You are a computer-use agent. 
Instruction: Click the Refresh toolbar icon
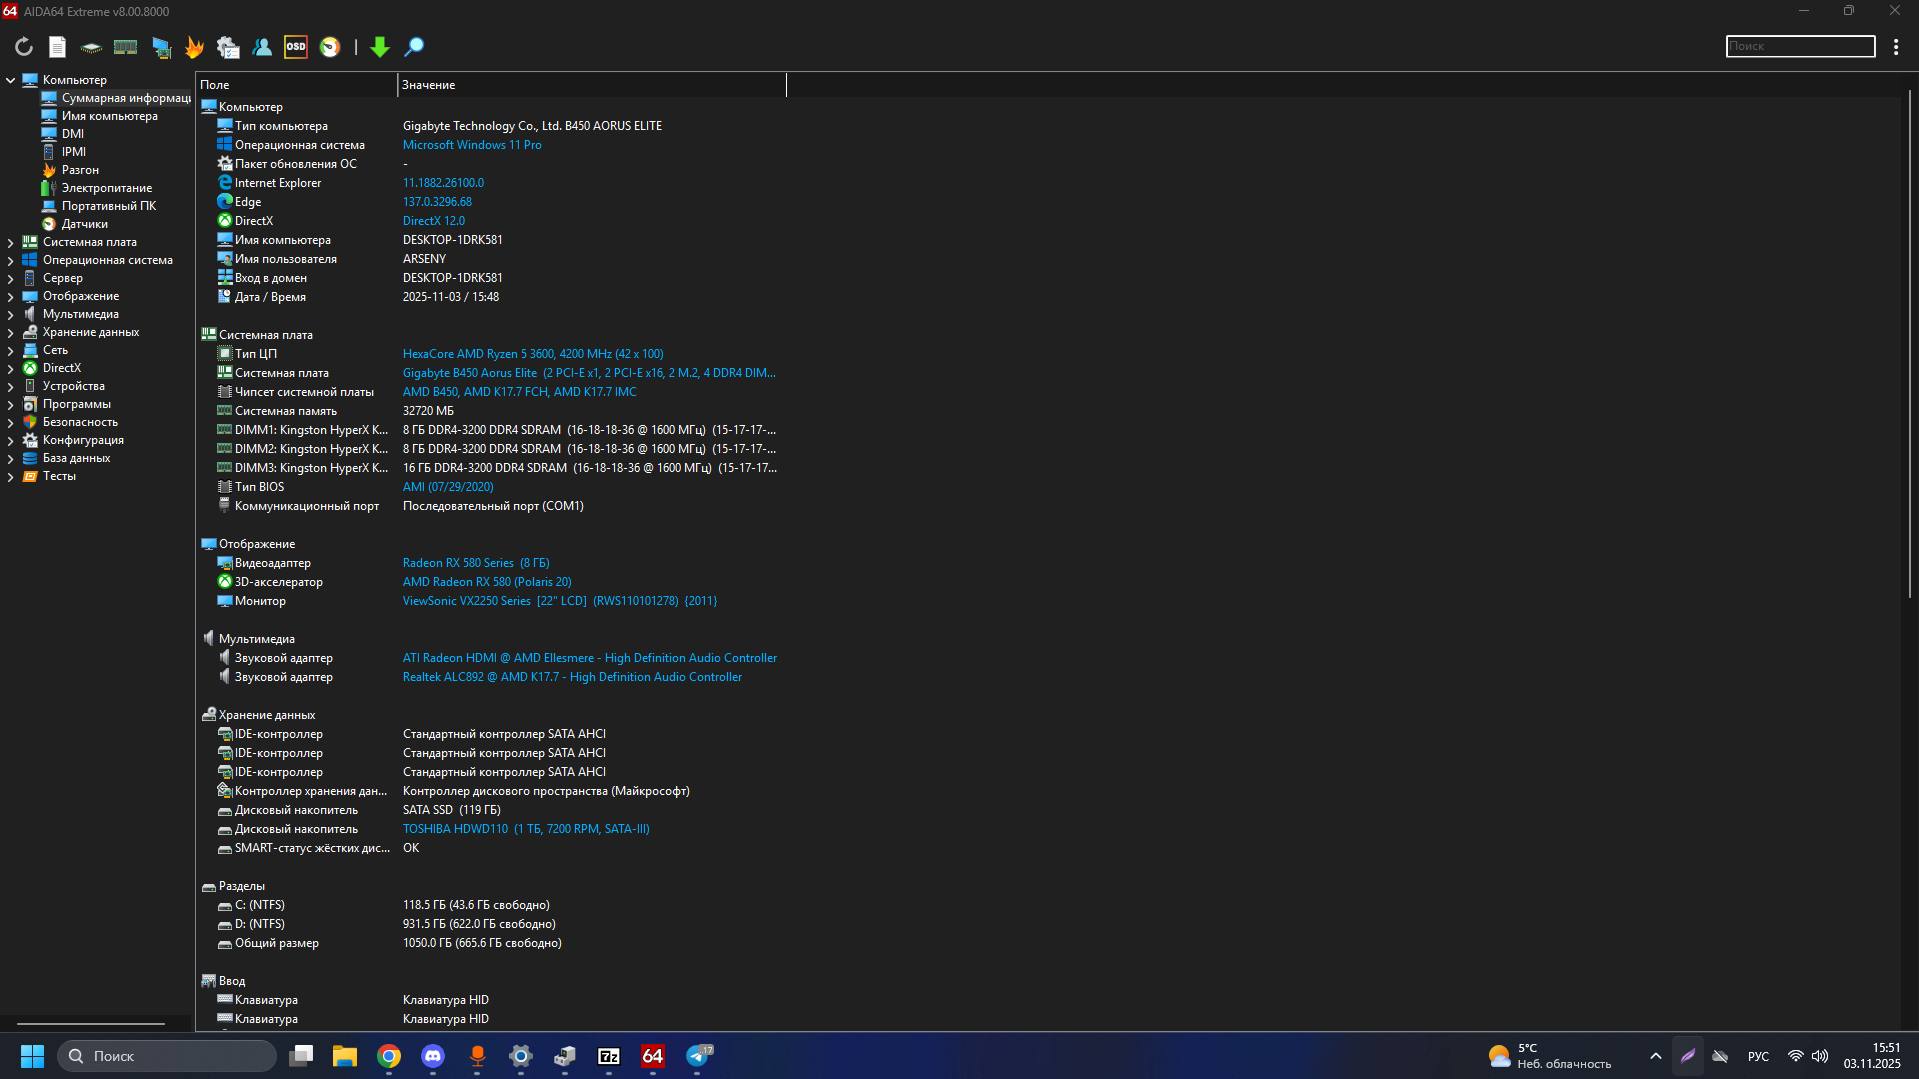tap(24, 47)
